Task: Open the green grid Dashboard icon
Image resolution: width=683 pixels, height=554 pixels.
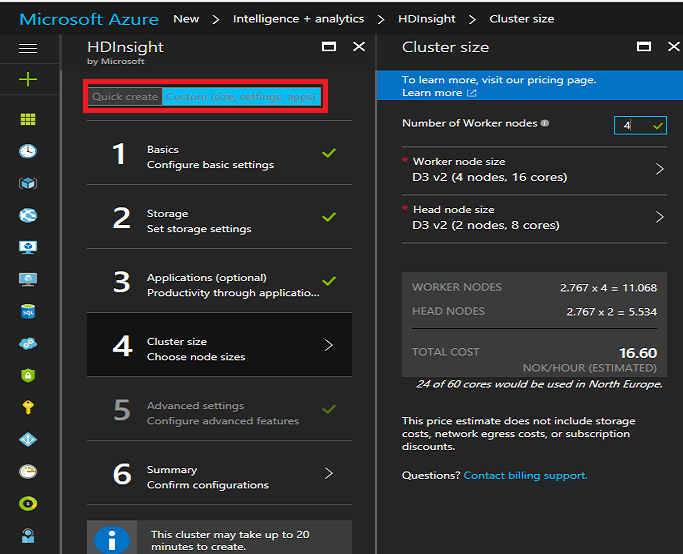Action: point(28,119)
